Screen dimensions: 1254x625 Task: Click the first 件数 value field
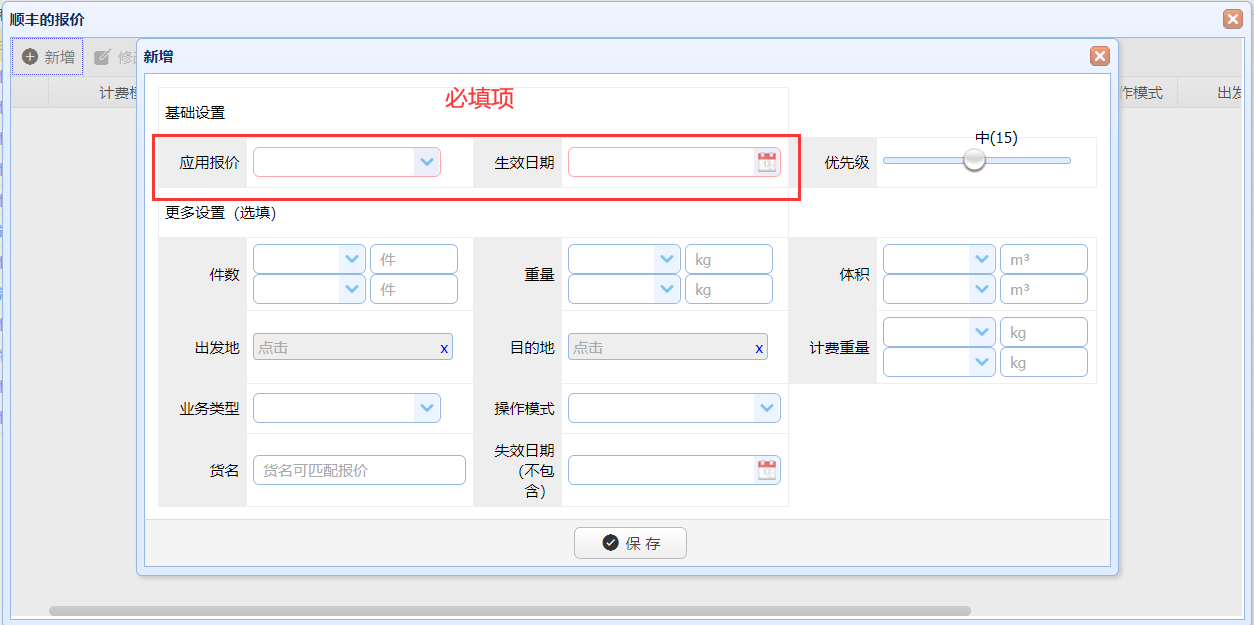414,259
